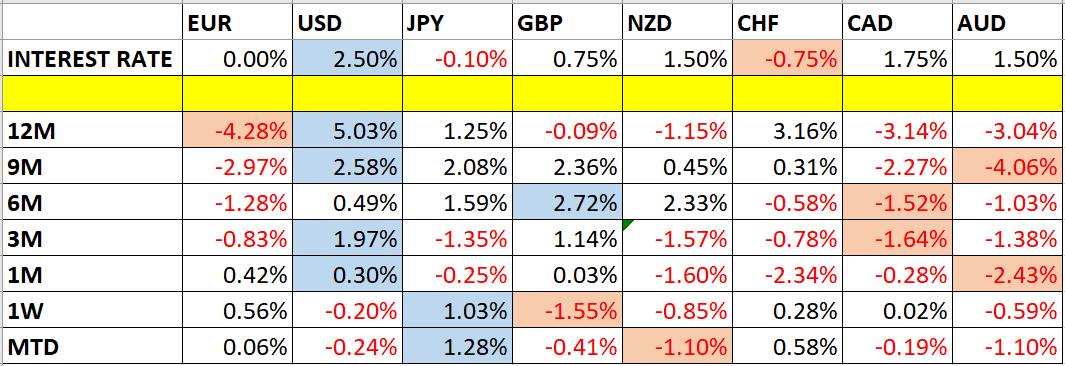Select the 1M AUD cell showing -2.43%

[1008, 274]
